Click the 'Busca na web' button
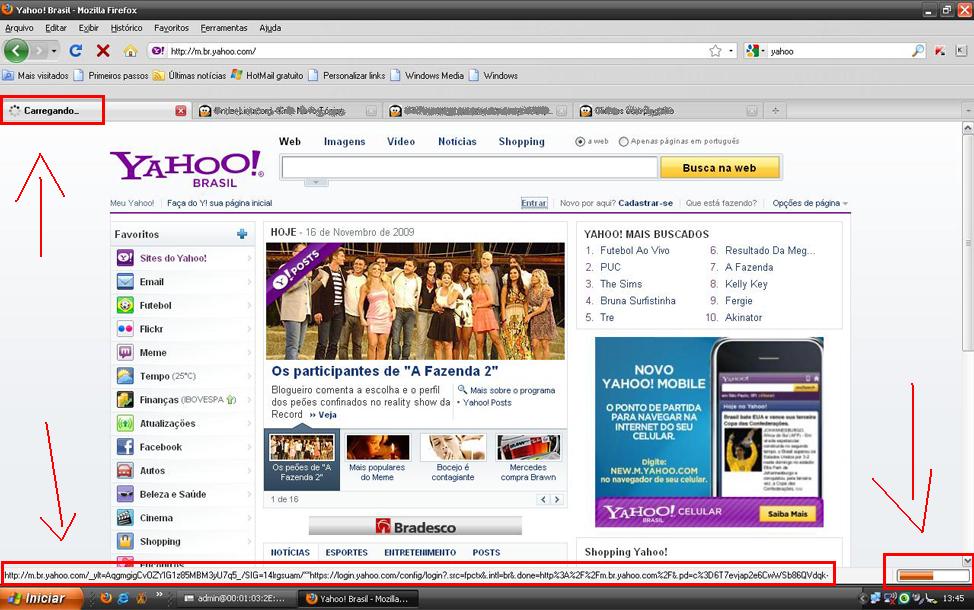974x610 pixels. [719, 168]
